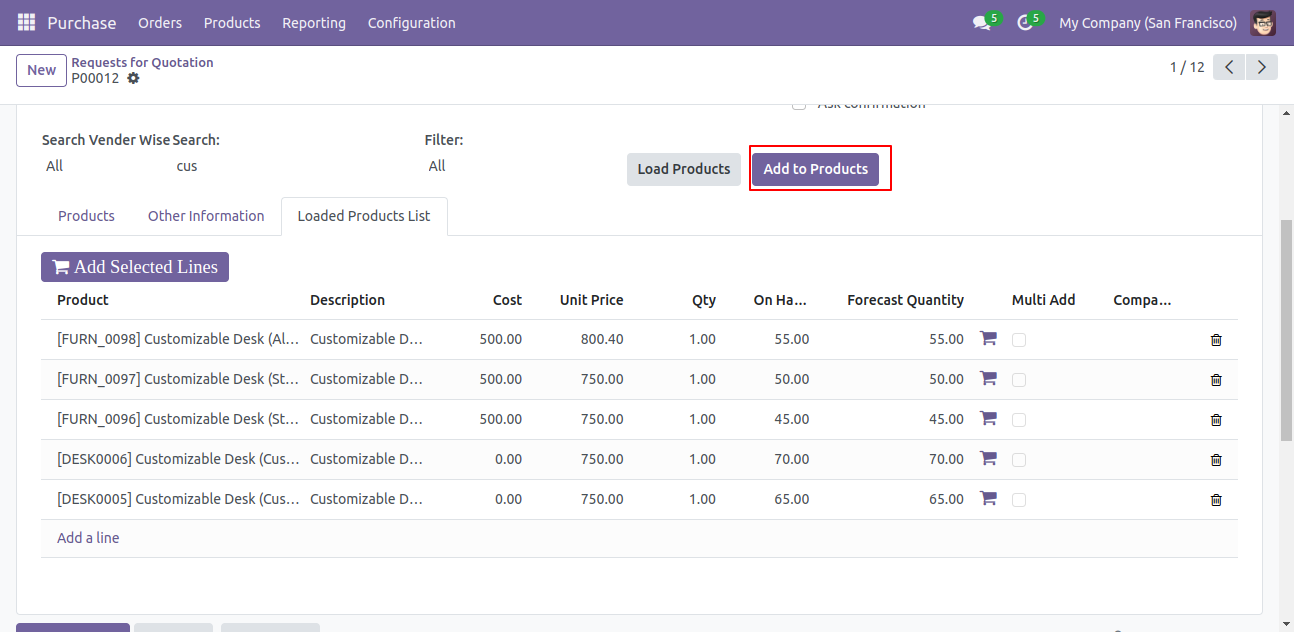Select product cell [FURN_0097] Customizable Desk
Viewport: 1294px width, 632px height.
tap(178, 379)
